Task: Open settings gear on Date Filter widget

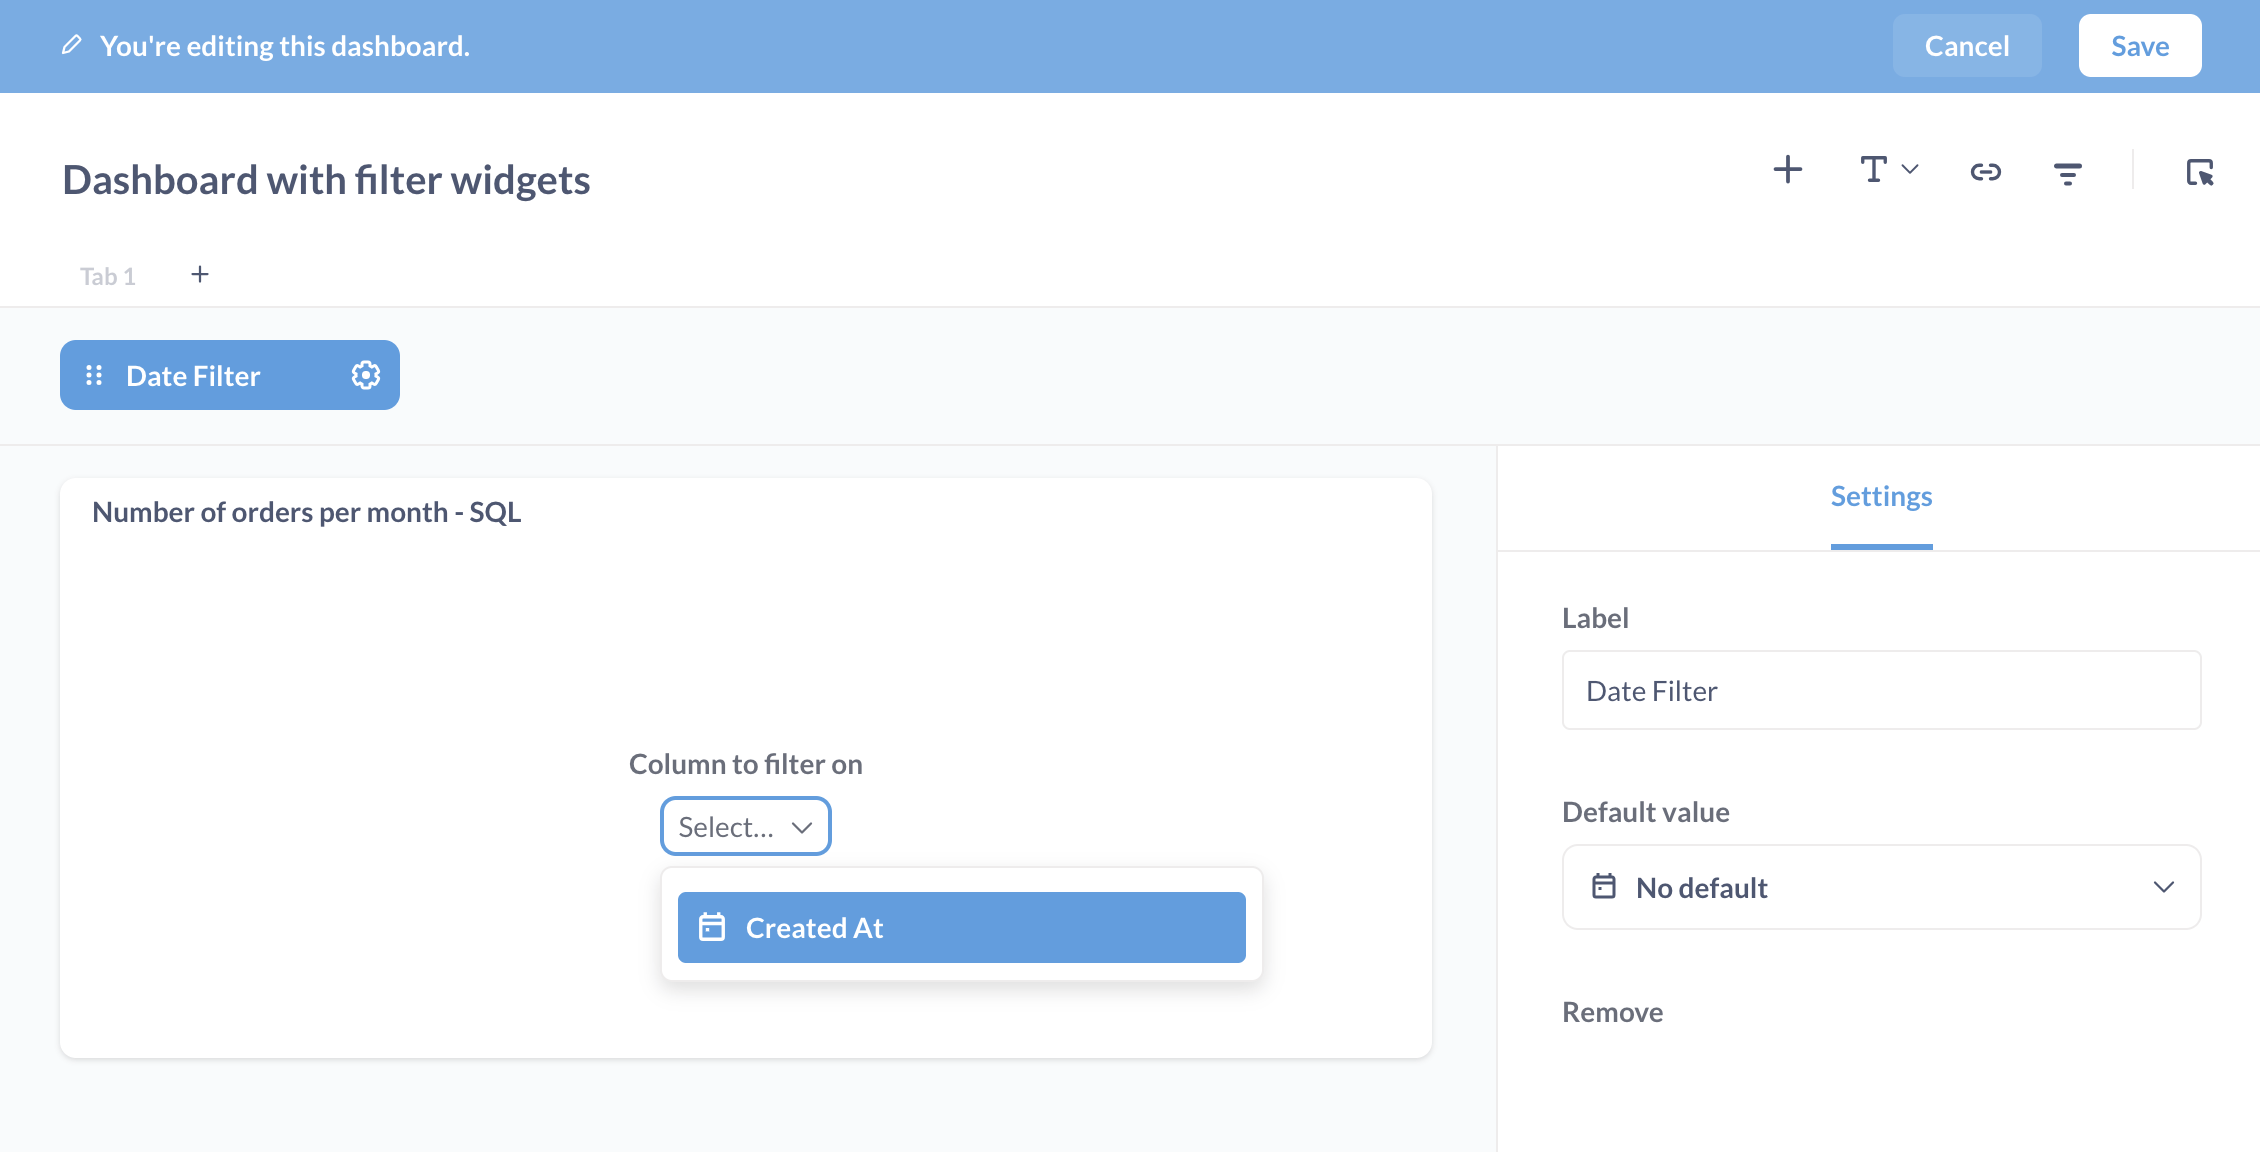Action: [364, 375]
